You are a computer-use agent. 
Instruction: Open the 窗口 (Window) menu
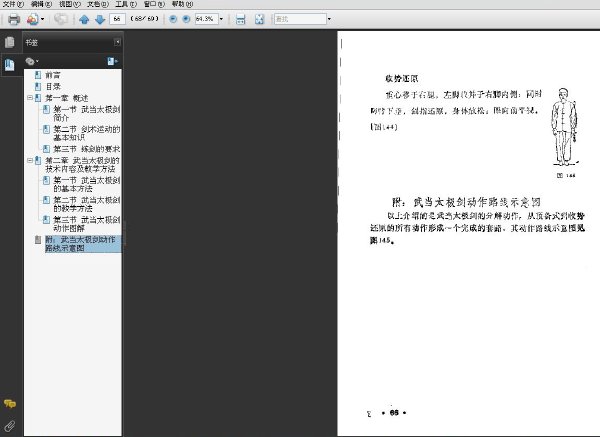pos(154,4)
